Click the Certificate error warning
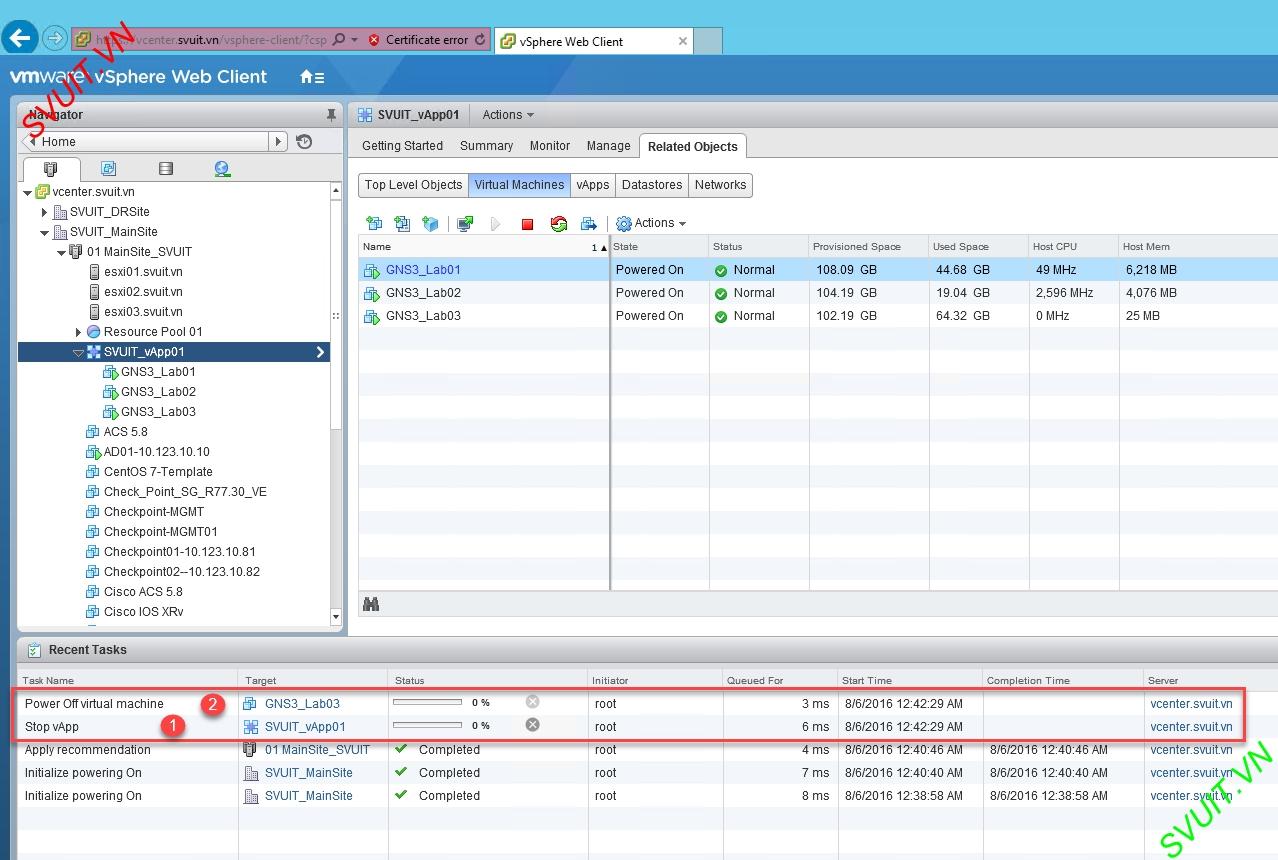 (x=419, y=40)
